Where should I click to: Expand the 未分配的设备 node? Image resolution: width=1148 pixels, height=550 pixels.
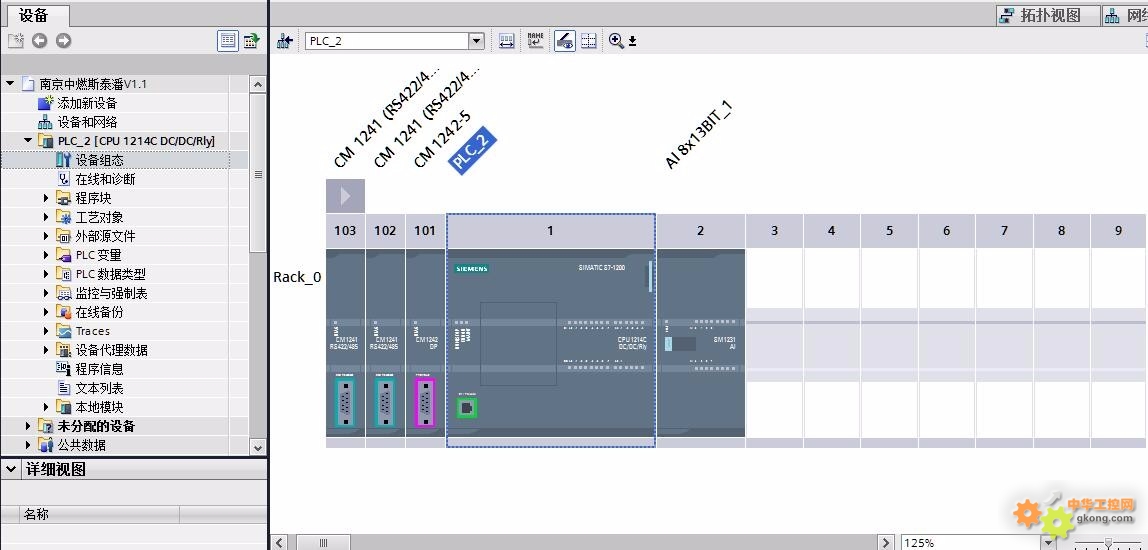coord(29,426)
